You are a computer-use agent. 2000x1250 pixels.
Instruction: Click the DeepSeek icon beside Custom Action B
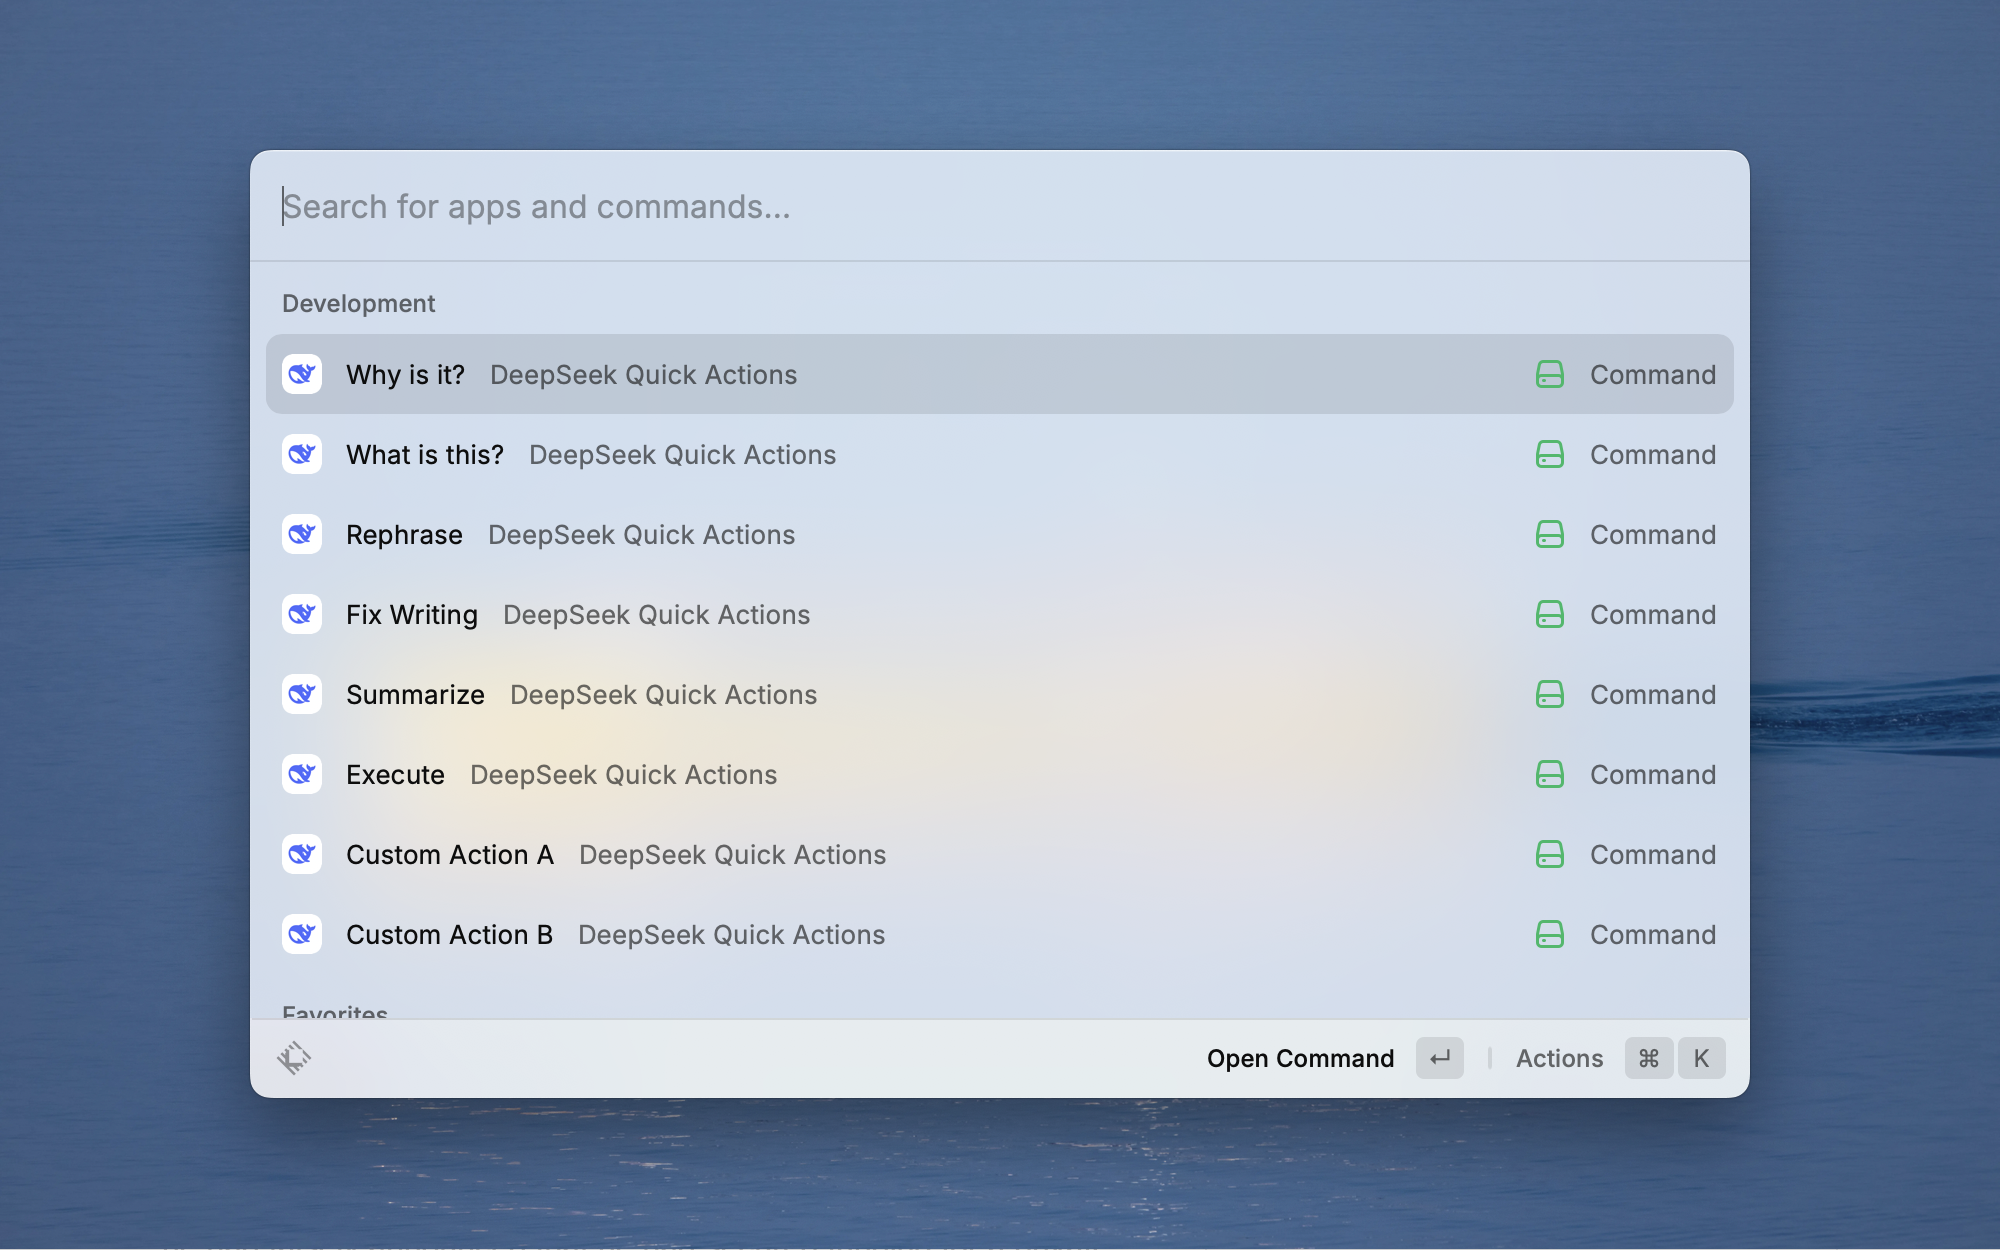(302, 934)
